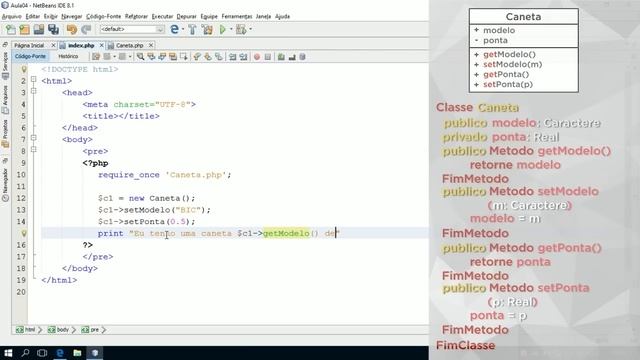The width and height of the screenshot is (640, 360).
Task: Toggle Rectangular Selection mode
Action: [184, 57]
